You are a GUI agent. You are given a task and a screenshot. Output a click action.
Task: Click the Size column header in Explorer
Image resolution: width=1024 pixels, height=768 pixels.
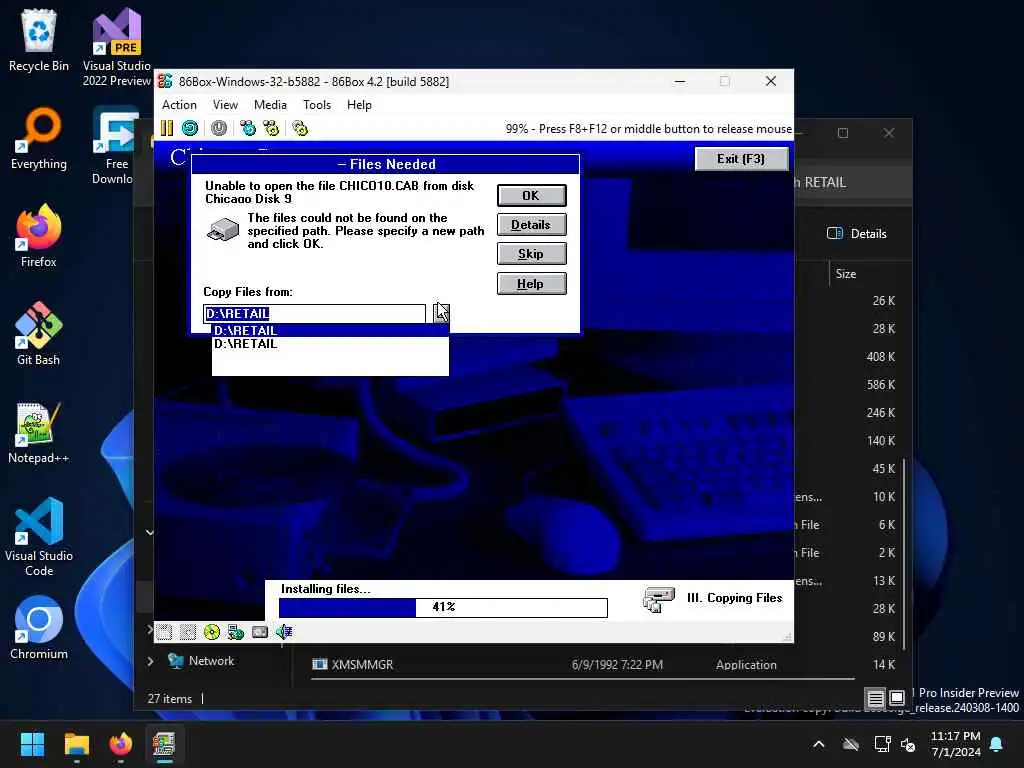coord(846,274)
